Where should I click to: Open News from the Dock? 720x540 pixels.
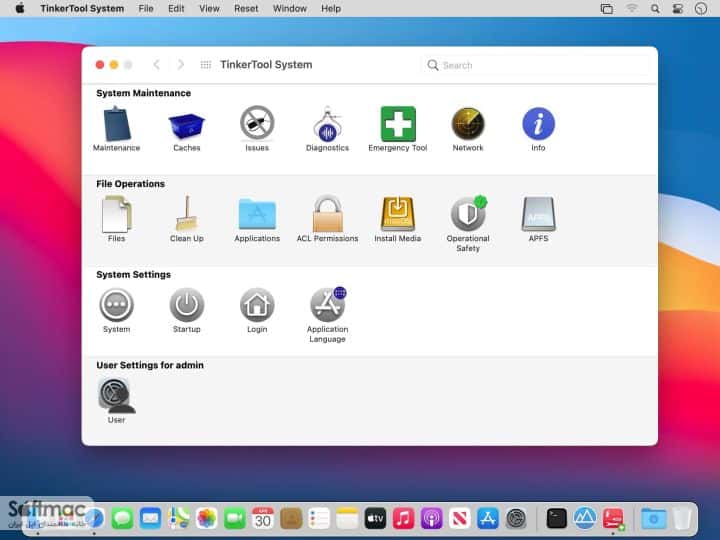[x=460, y=519]
